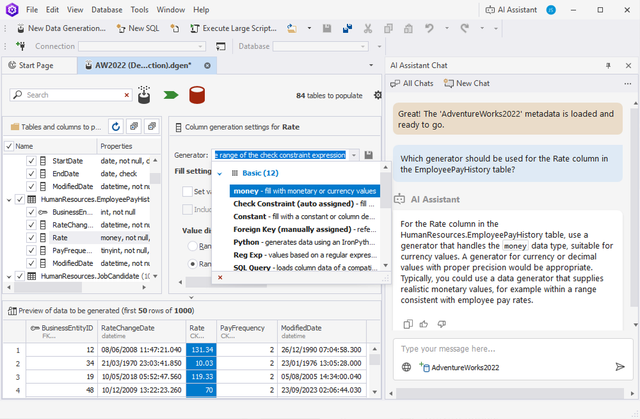Open the Tools menu
Viewport: 640px width, 419px height.
click(x=140, y=10)
